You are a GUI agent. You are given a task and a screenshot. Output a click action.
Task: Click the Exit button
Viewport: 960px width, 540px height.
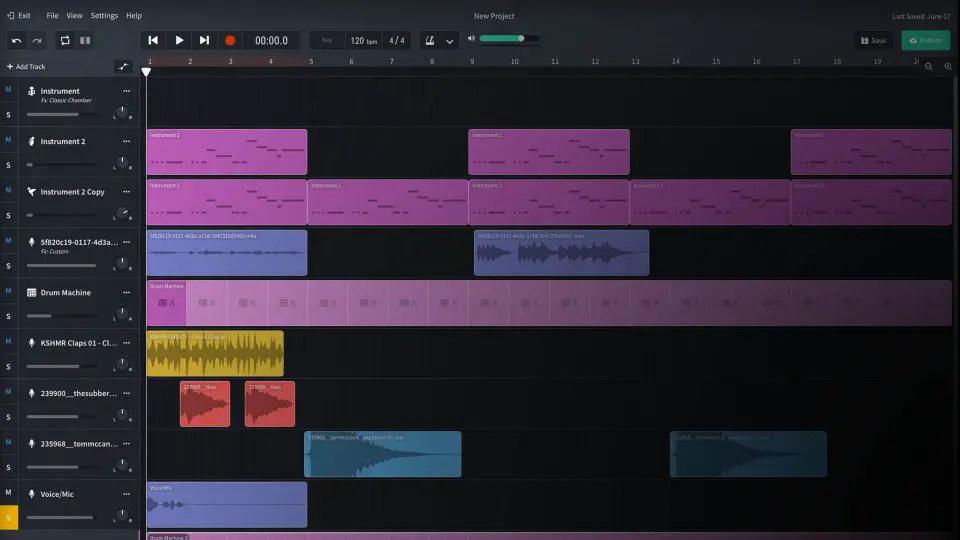pos(18,15)
